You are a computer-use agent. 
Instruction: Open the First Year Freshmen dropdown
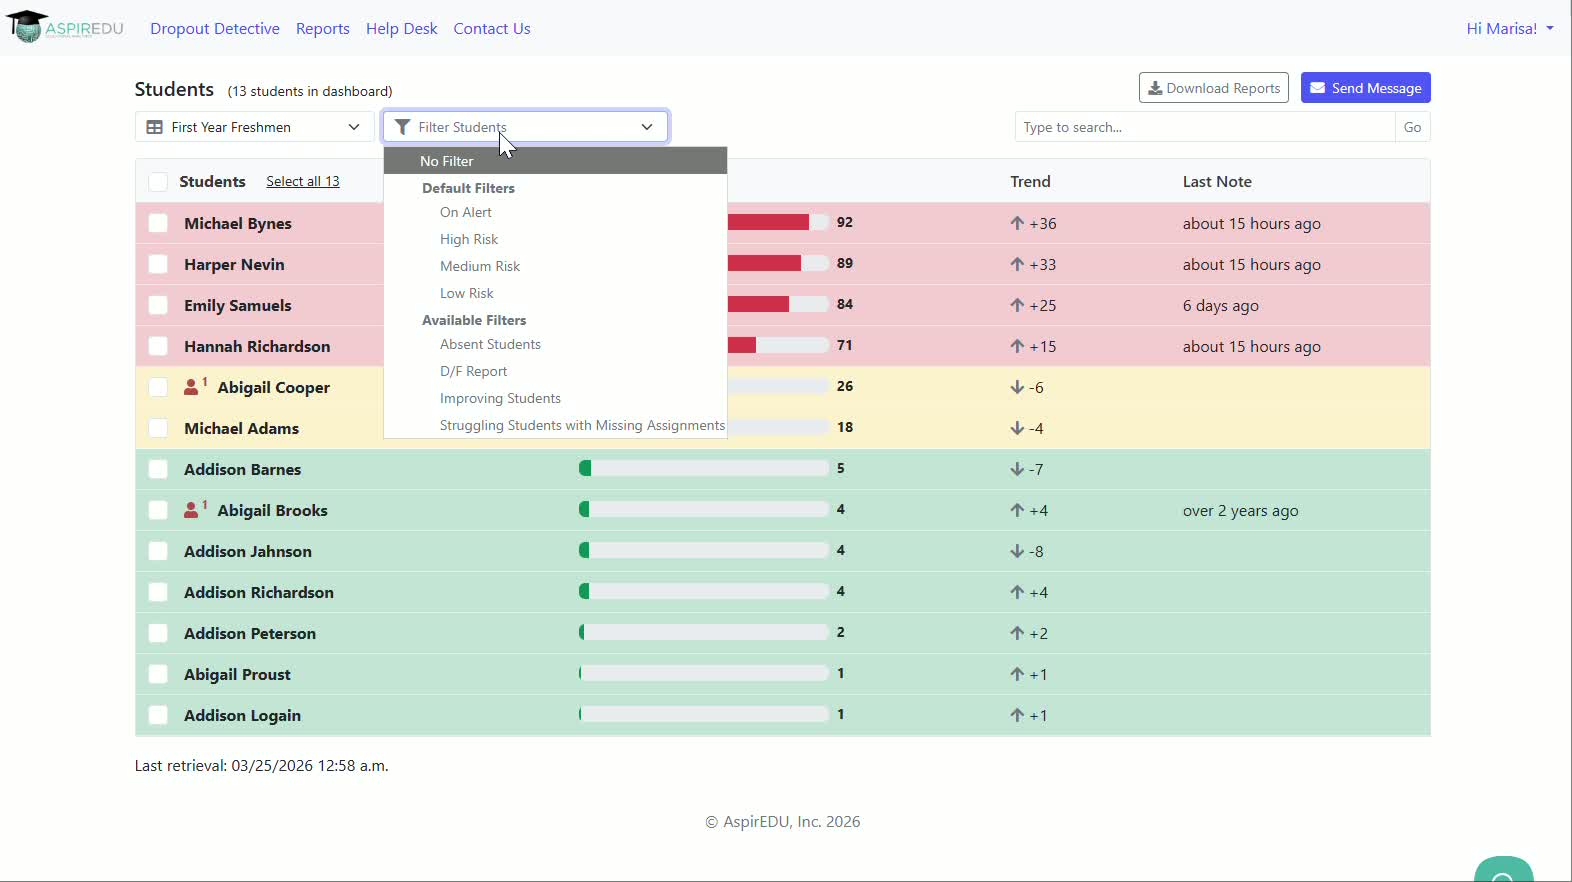point(254,127)
